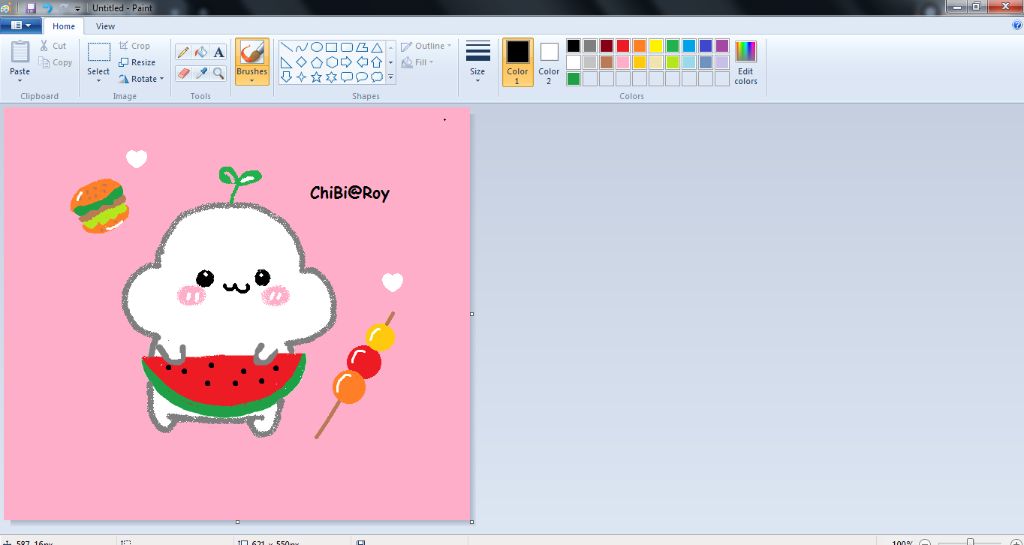Select the Pencil tool
The width and height of the screenshot is (1024, 545).
[x=184, y=52]
